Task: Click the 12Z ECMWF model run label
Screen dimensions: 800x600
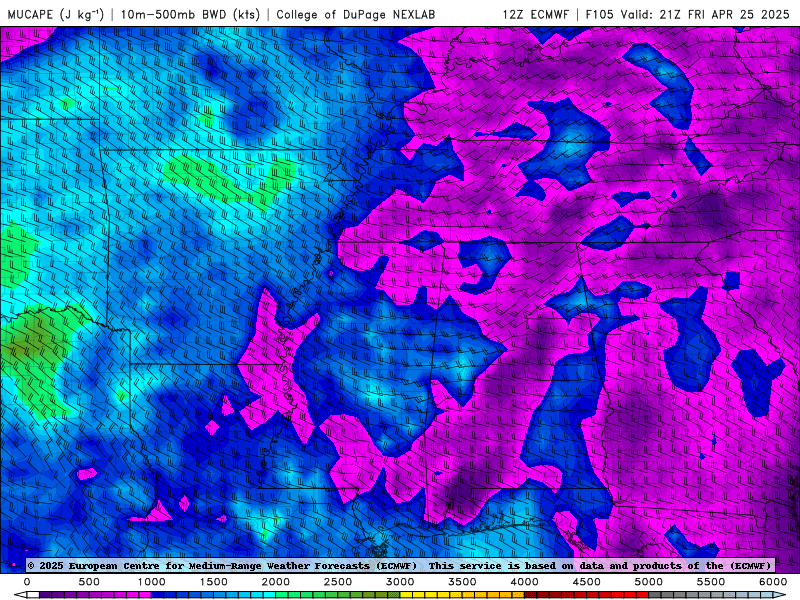Action: coord(535,14)
